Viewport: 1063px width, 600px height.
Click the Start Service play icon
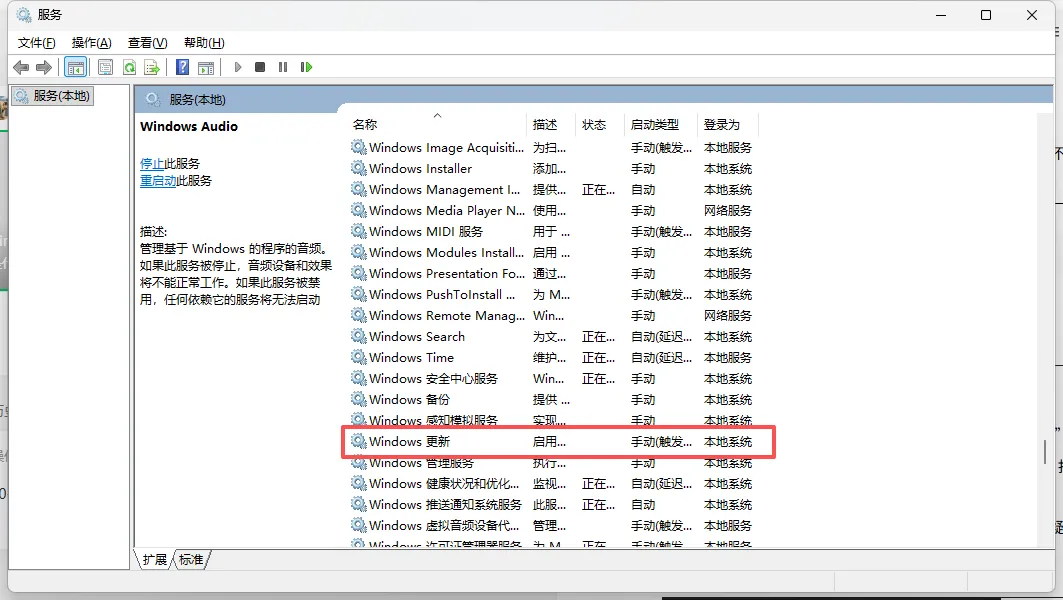tap(238, 67)
